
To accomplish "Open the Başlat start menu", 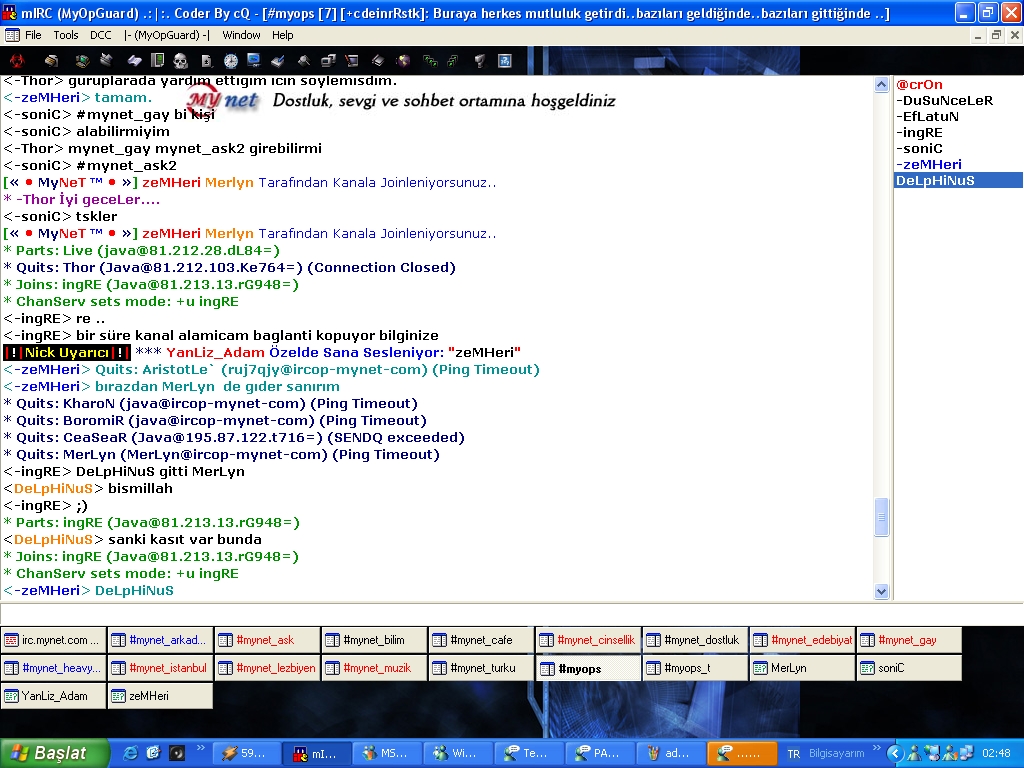I will click(x=54, y=753).
